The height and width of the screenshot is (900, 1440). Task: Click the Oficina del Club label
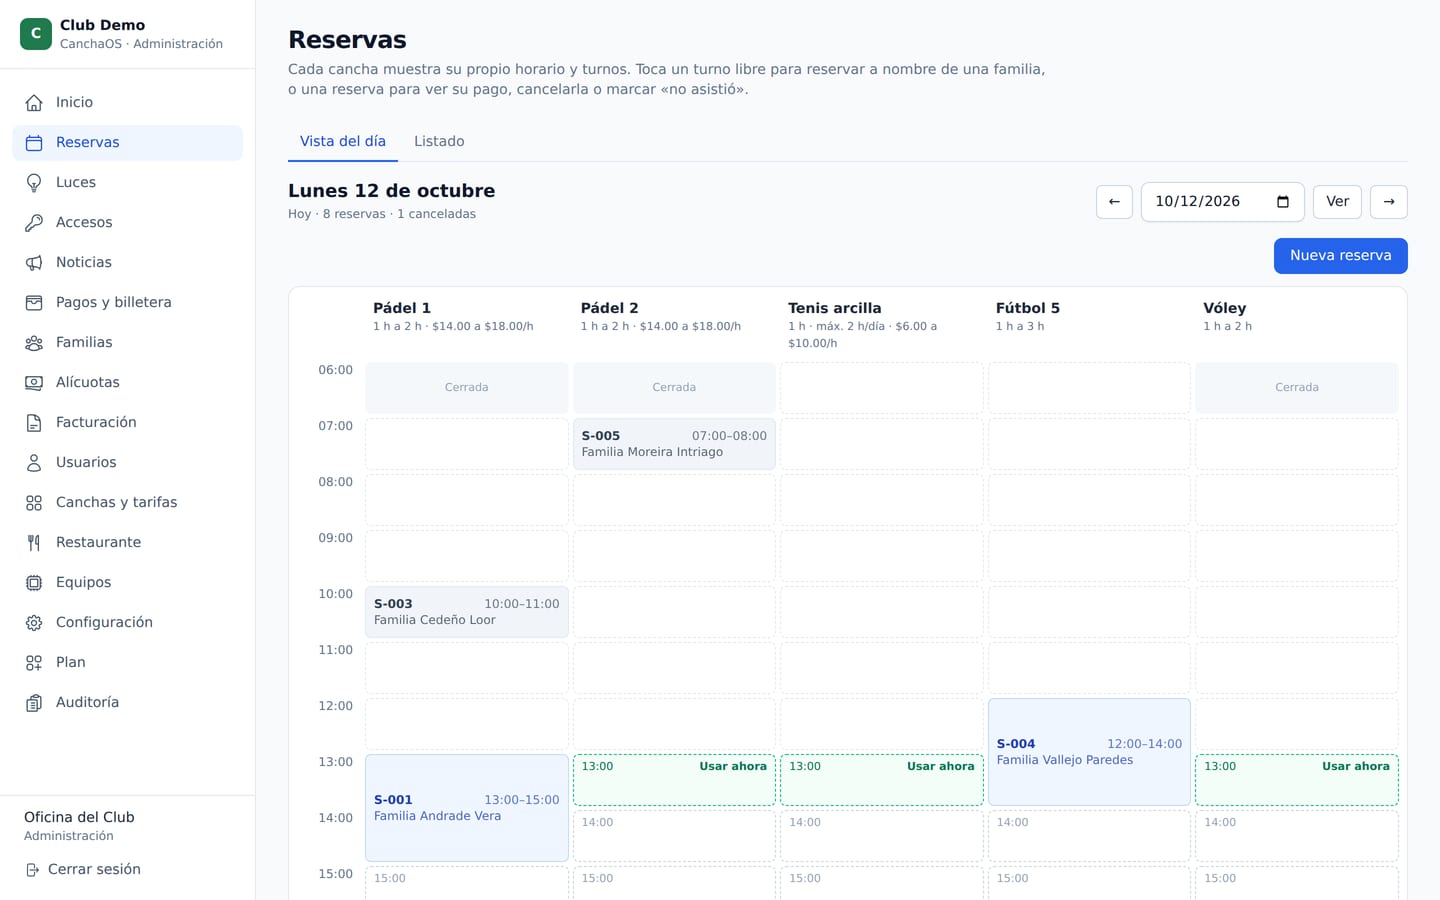(79, 817)
